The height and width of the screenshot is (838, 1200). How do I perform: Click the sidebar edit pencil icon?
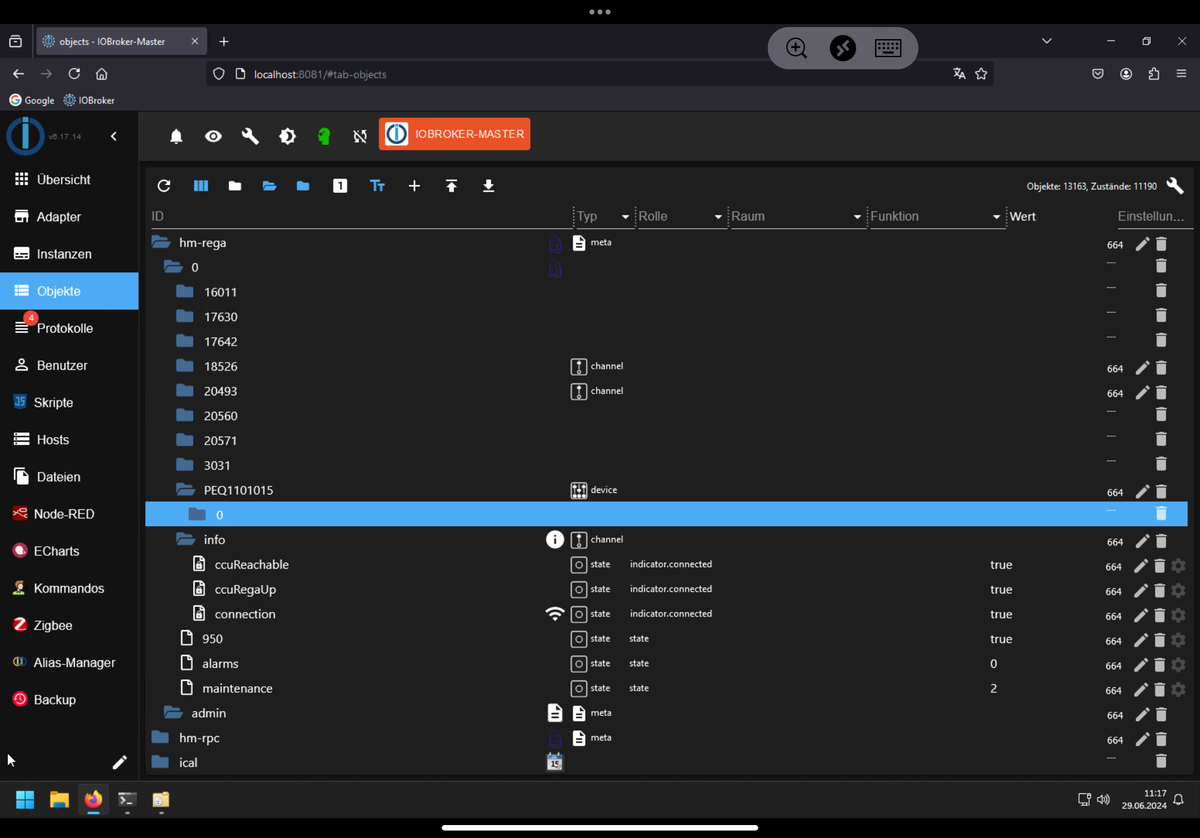(x=119, y=762)
